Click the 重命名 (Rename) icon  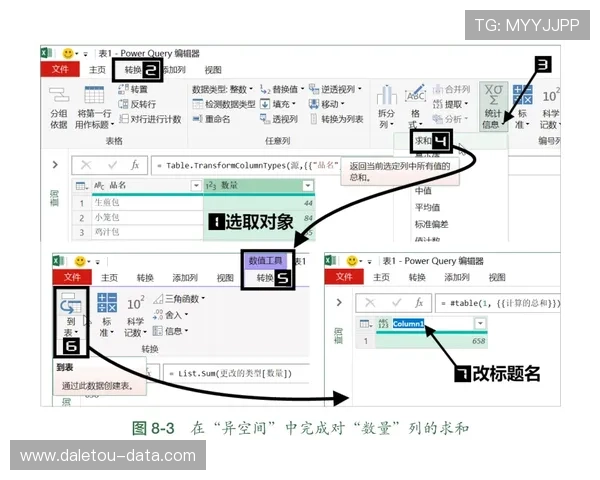(x=197, y=119)
